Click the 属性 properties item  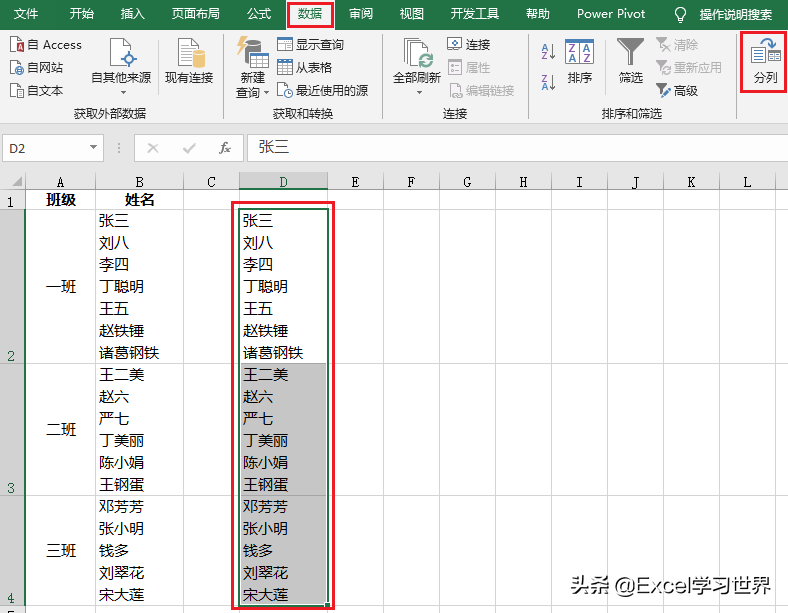point(468,67)
